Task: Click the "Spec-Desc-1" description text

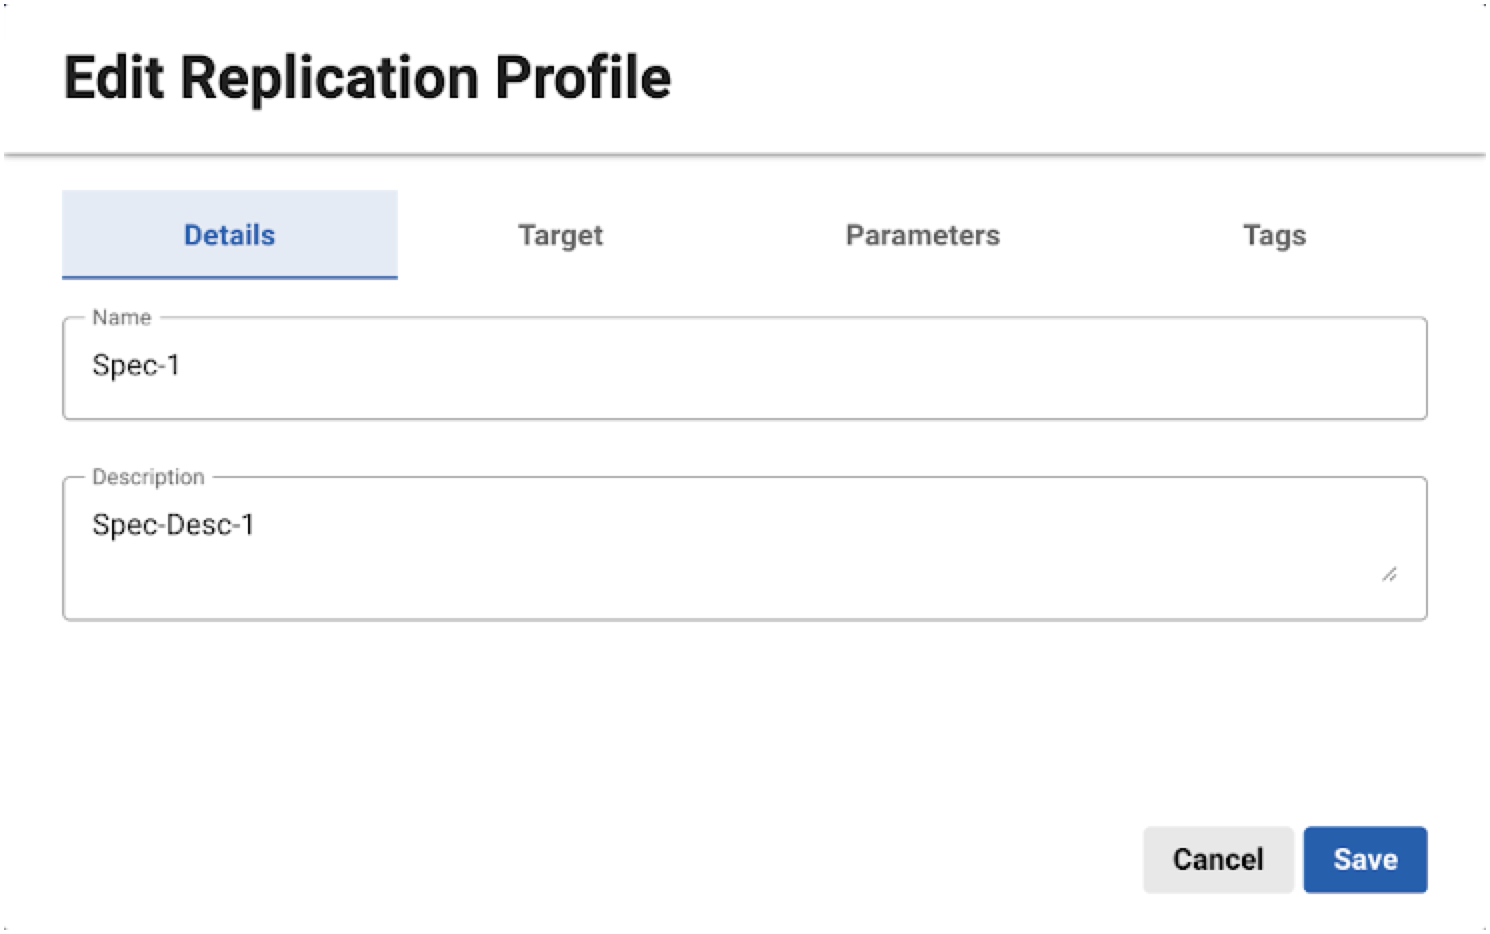Action: [x=173, y=525]
